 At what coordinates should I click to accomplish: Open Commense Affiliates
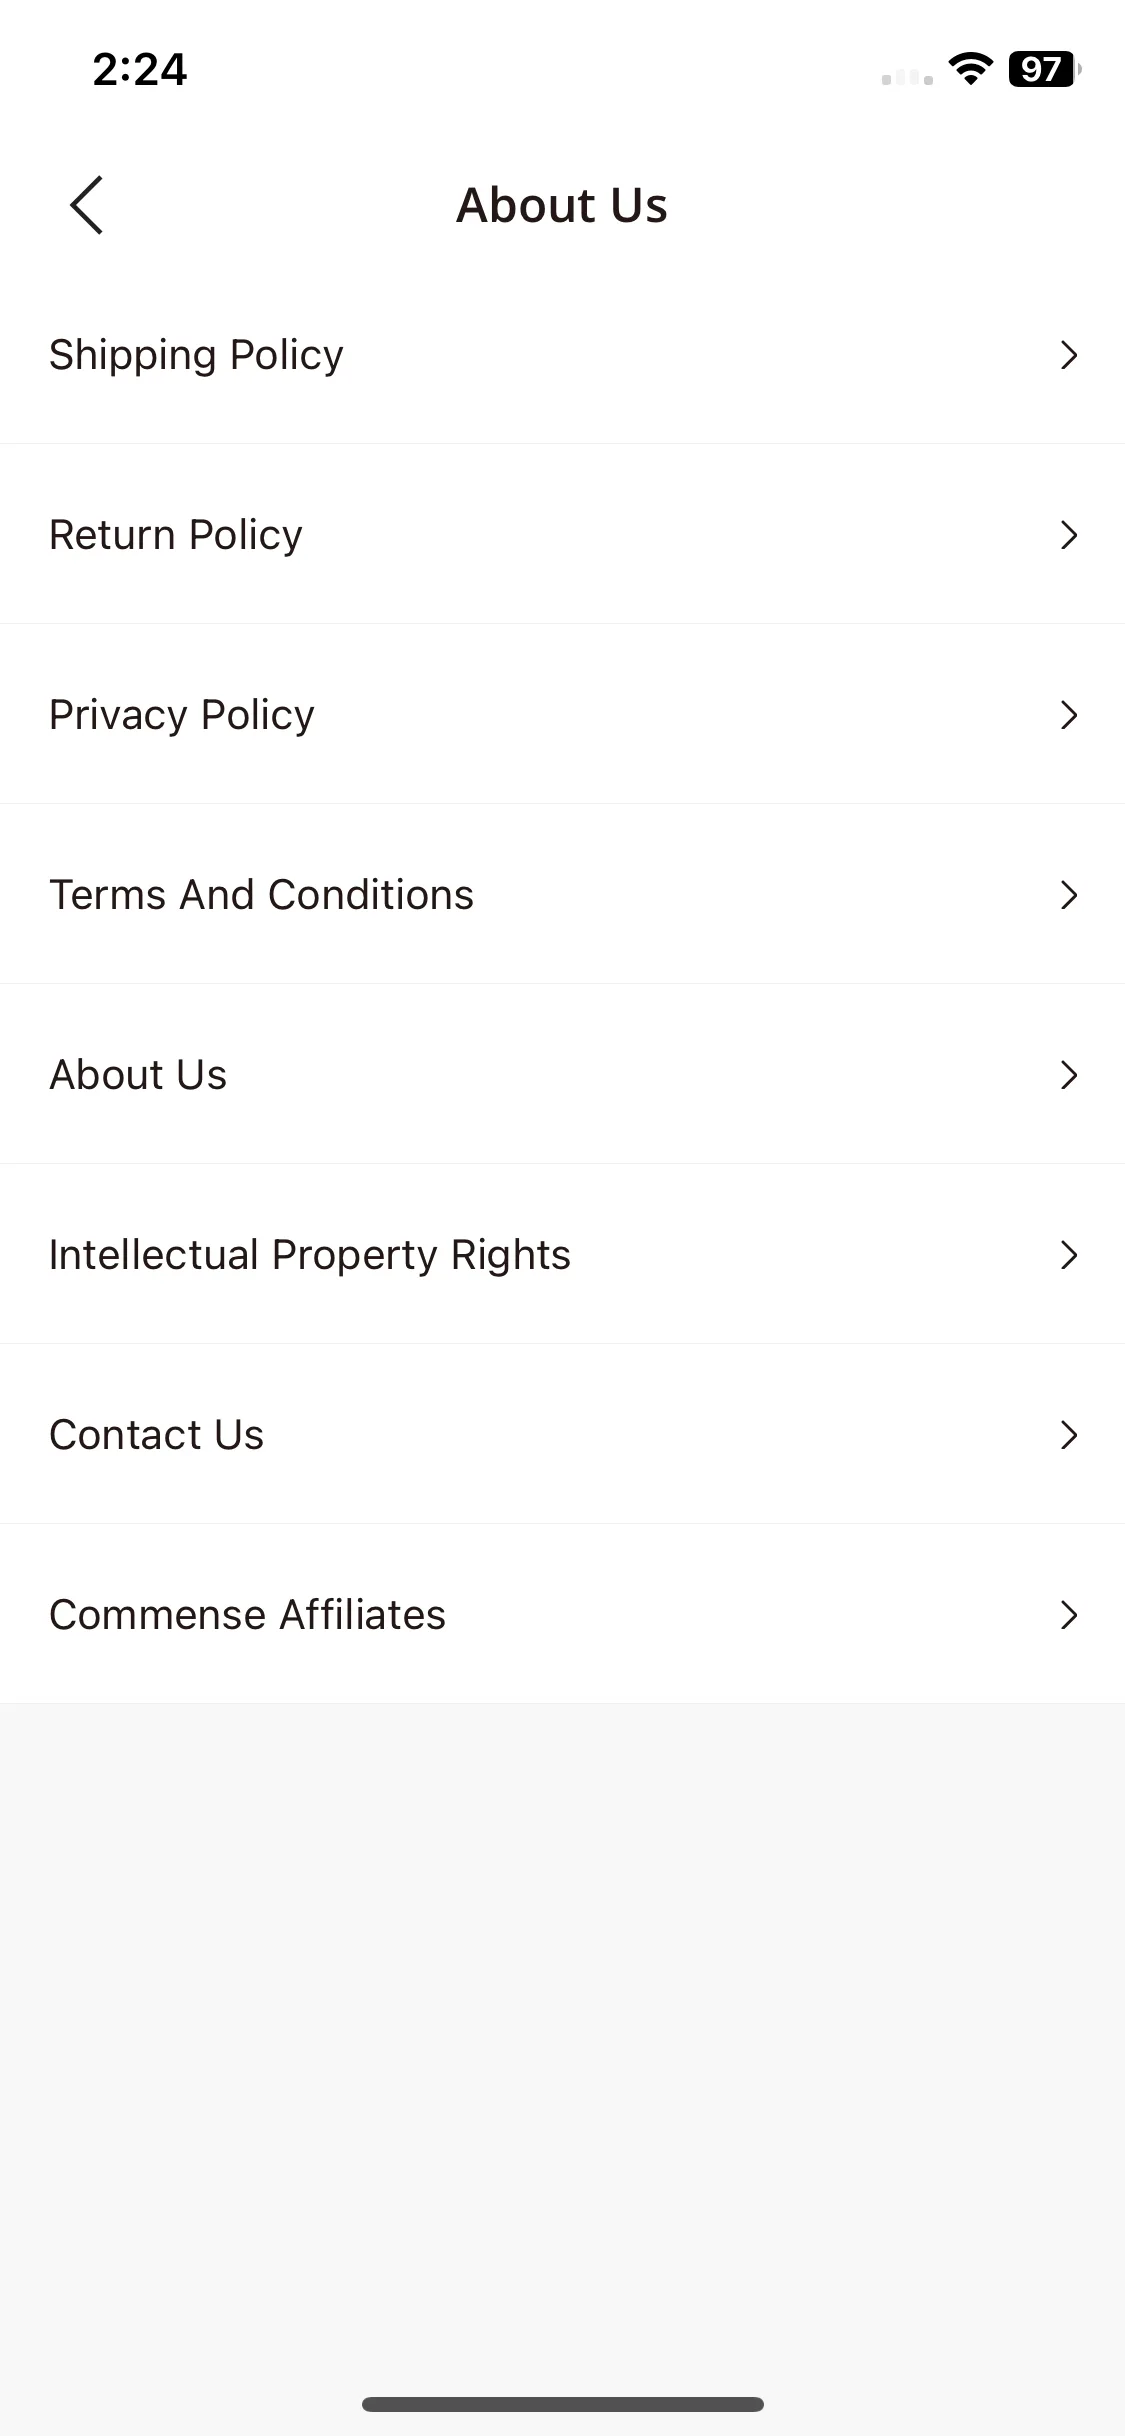tap(562, 1615)
